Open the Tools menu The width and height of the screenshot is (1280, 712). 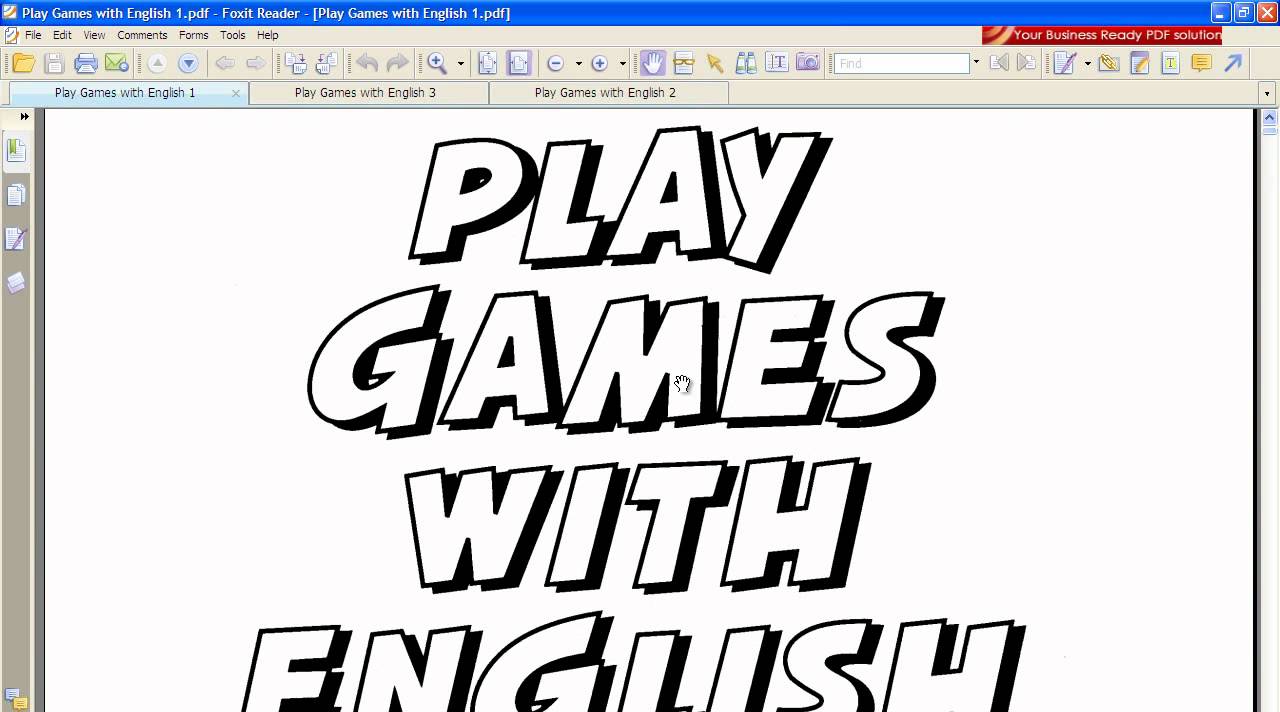pyautogui.click(x=233, y=35)
